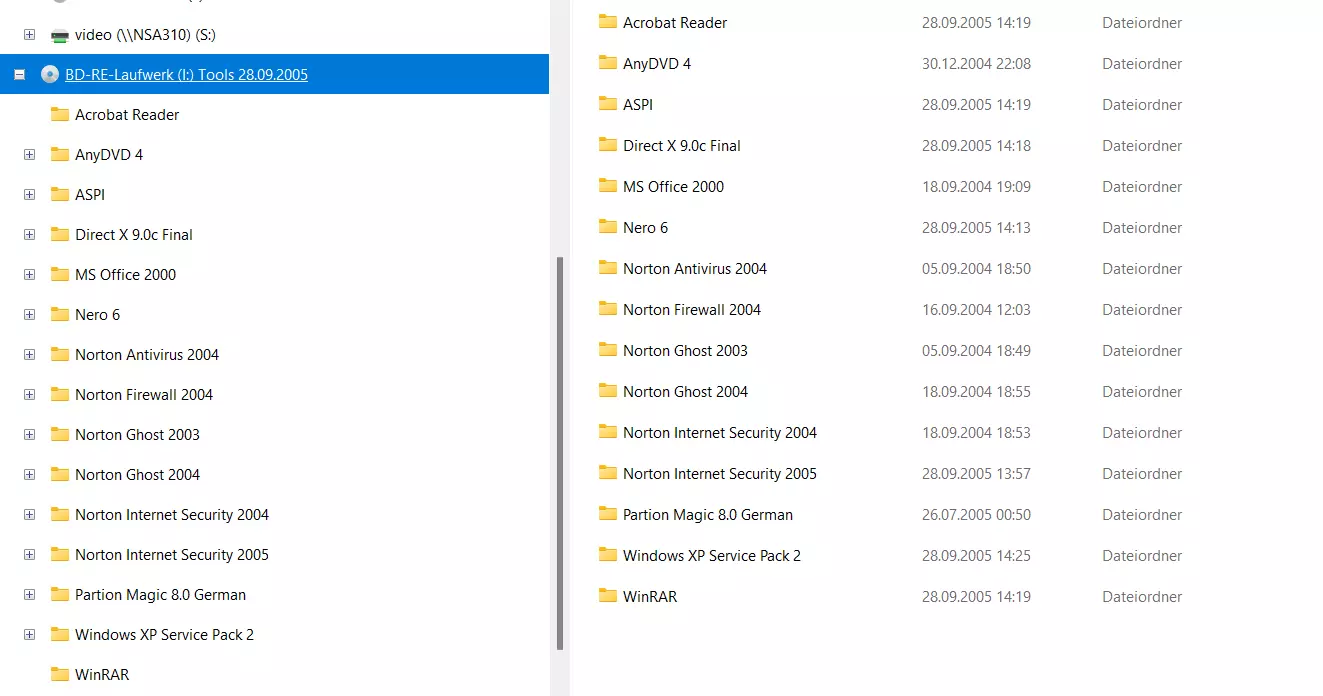Click MS Office 2000 folder icon in list
Screen dimensions: 1323x696
coord(608,185)
